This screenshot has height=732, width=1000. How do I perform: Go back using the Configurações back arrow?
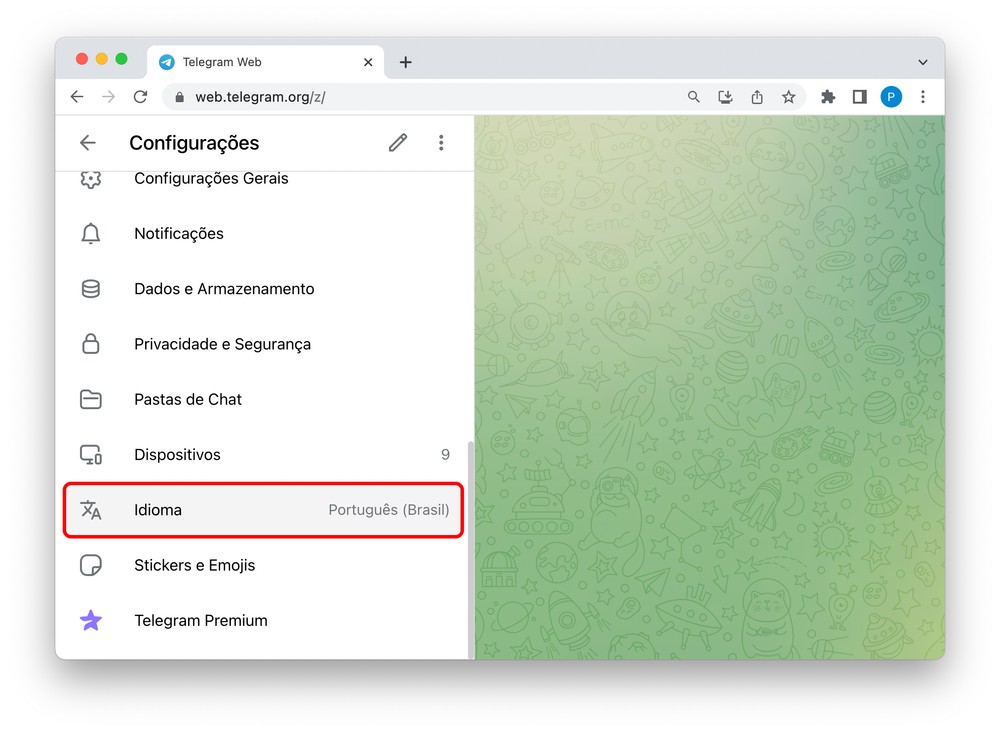pos(88,143)
